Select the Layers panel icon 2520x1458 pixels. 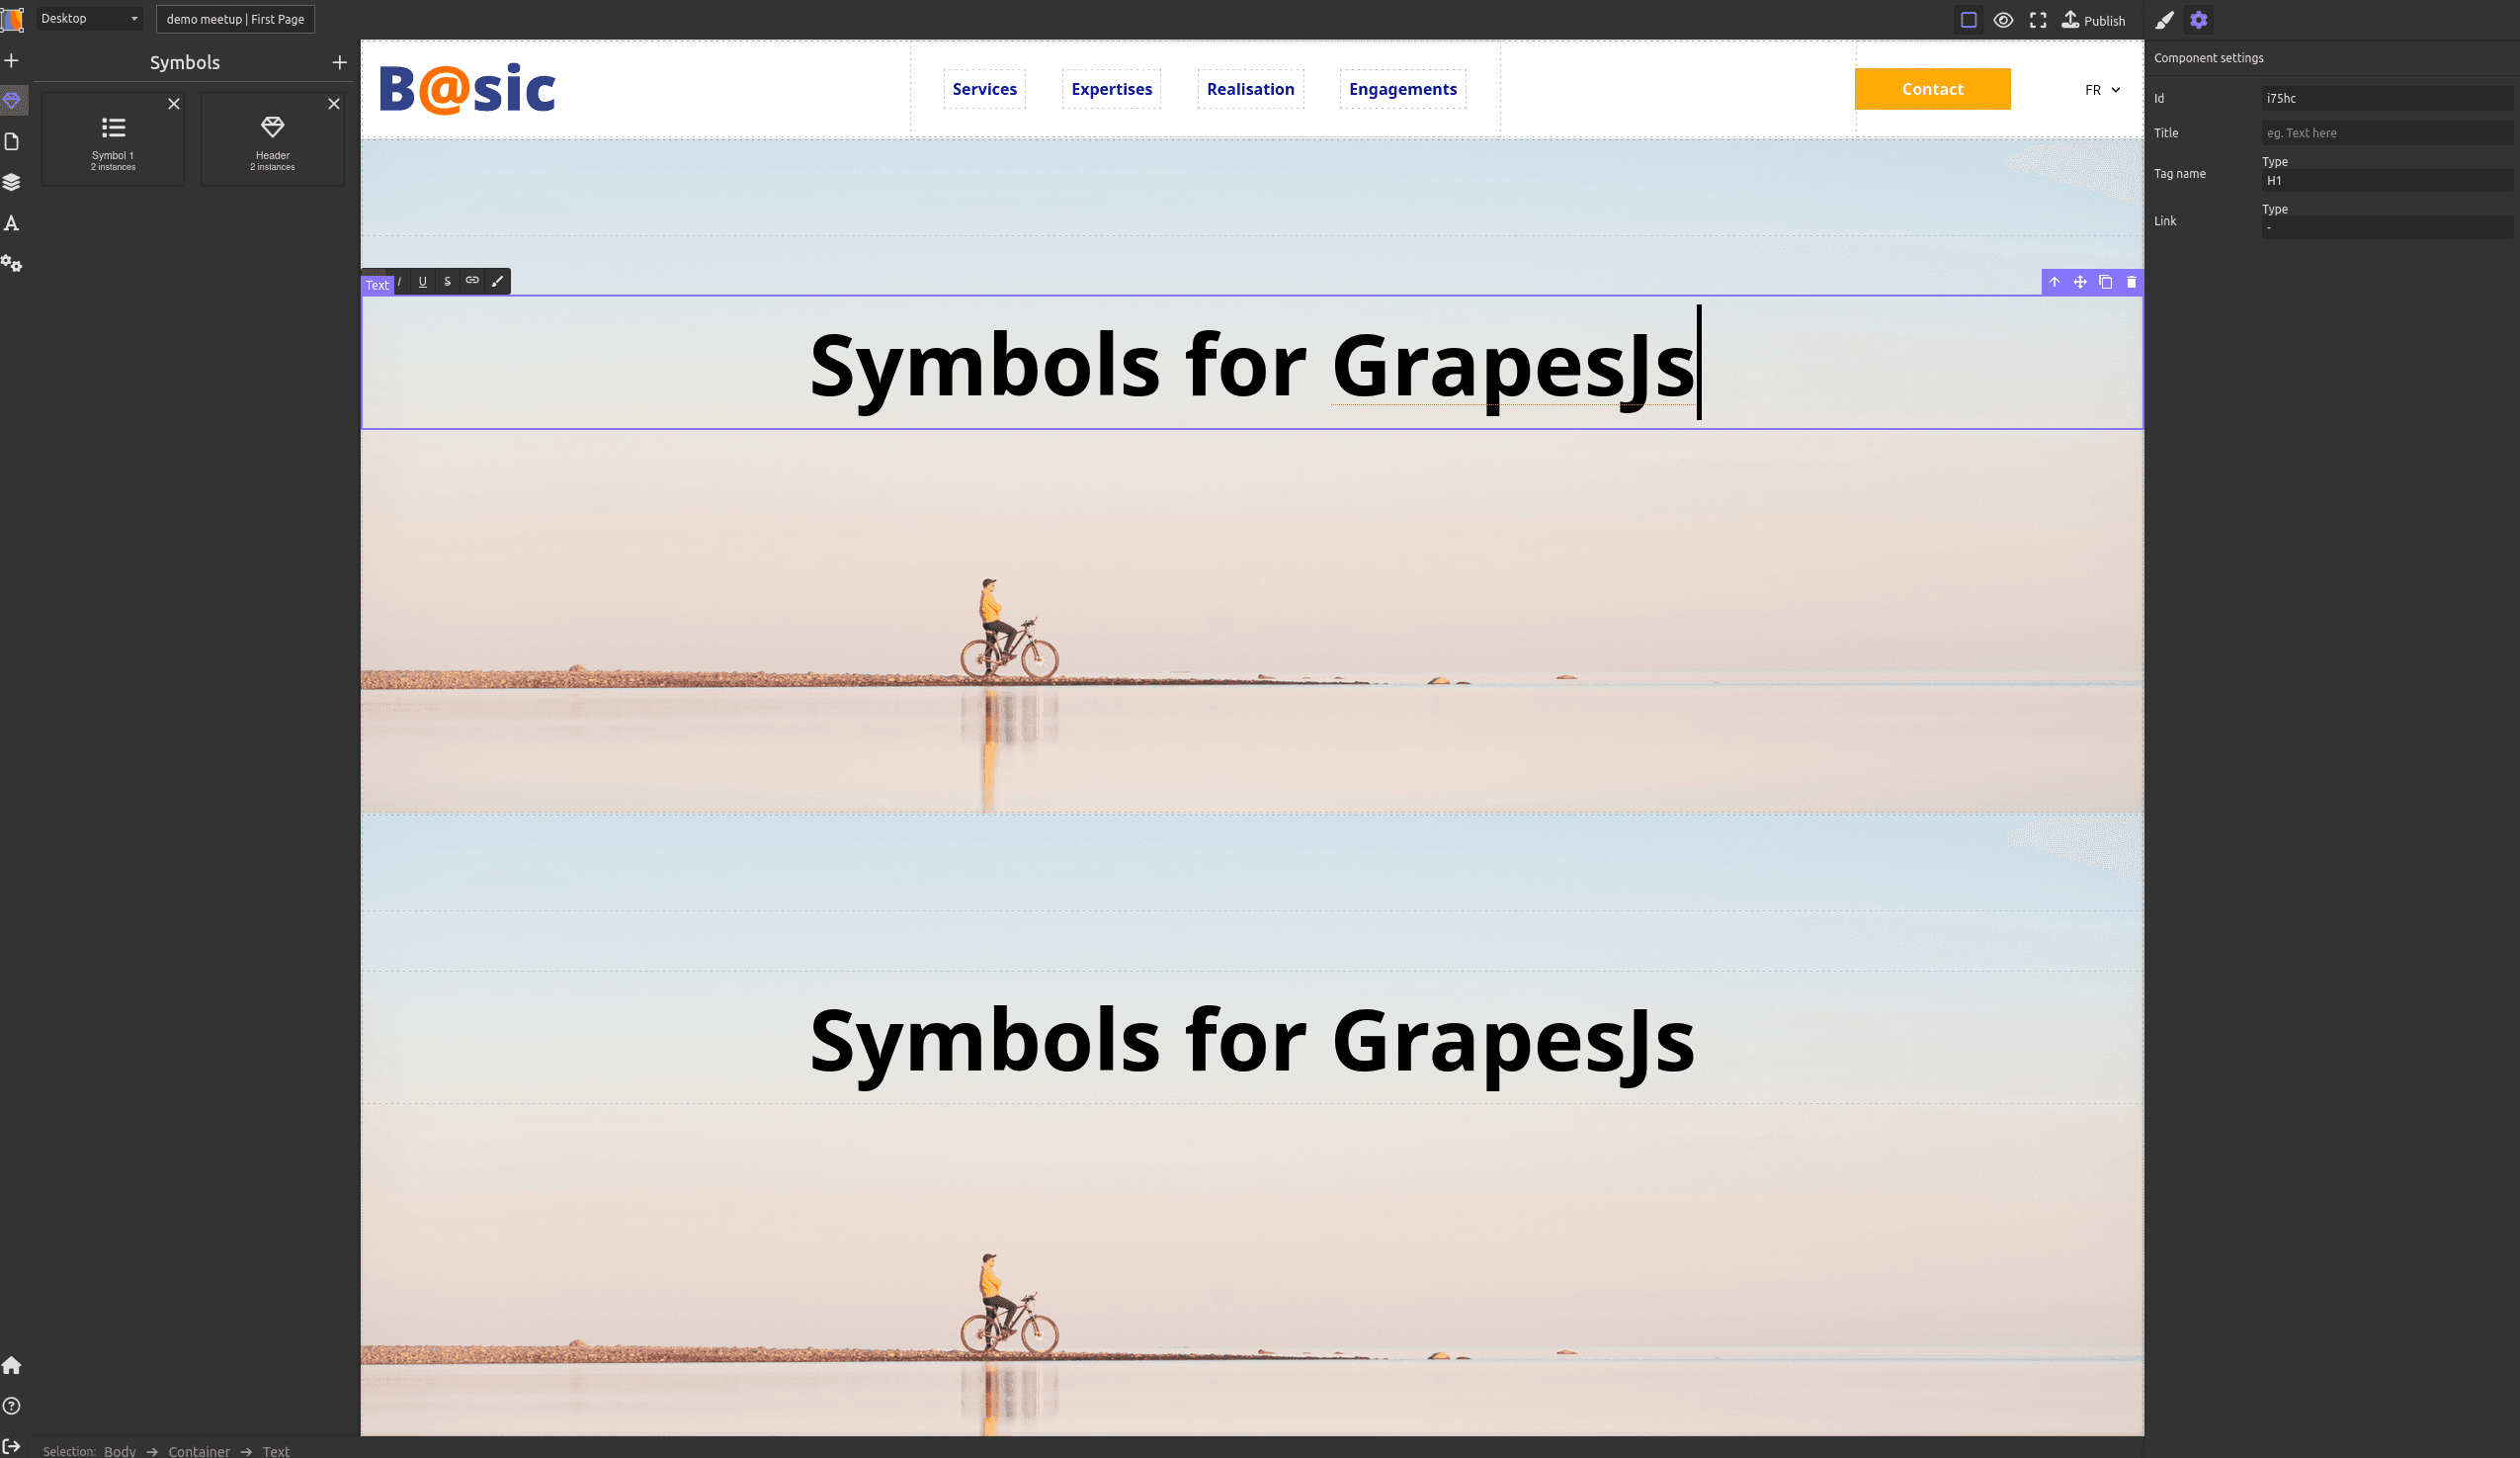point(14,182)
